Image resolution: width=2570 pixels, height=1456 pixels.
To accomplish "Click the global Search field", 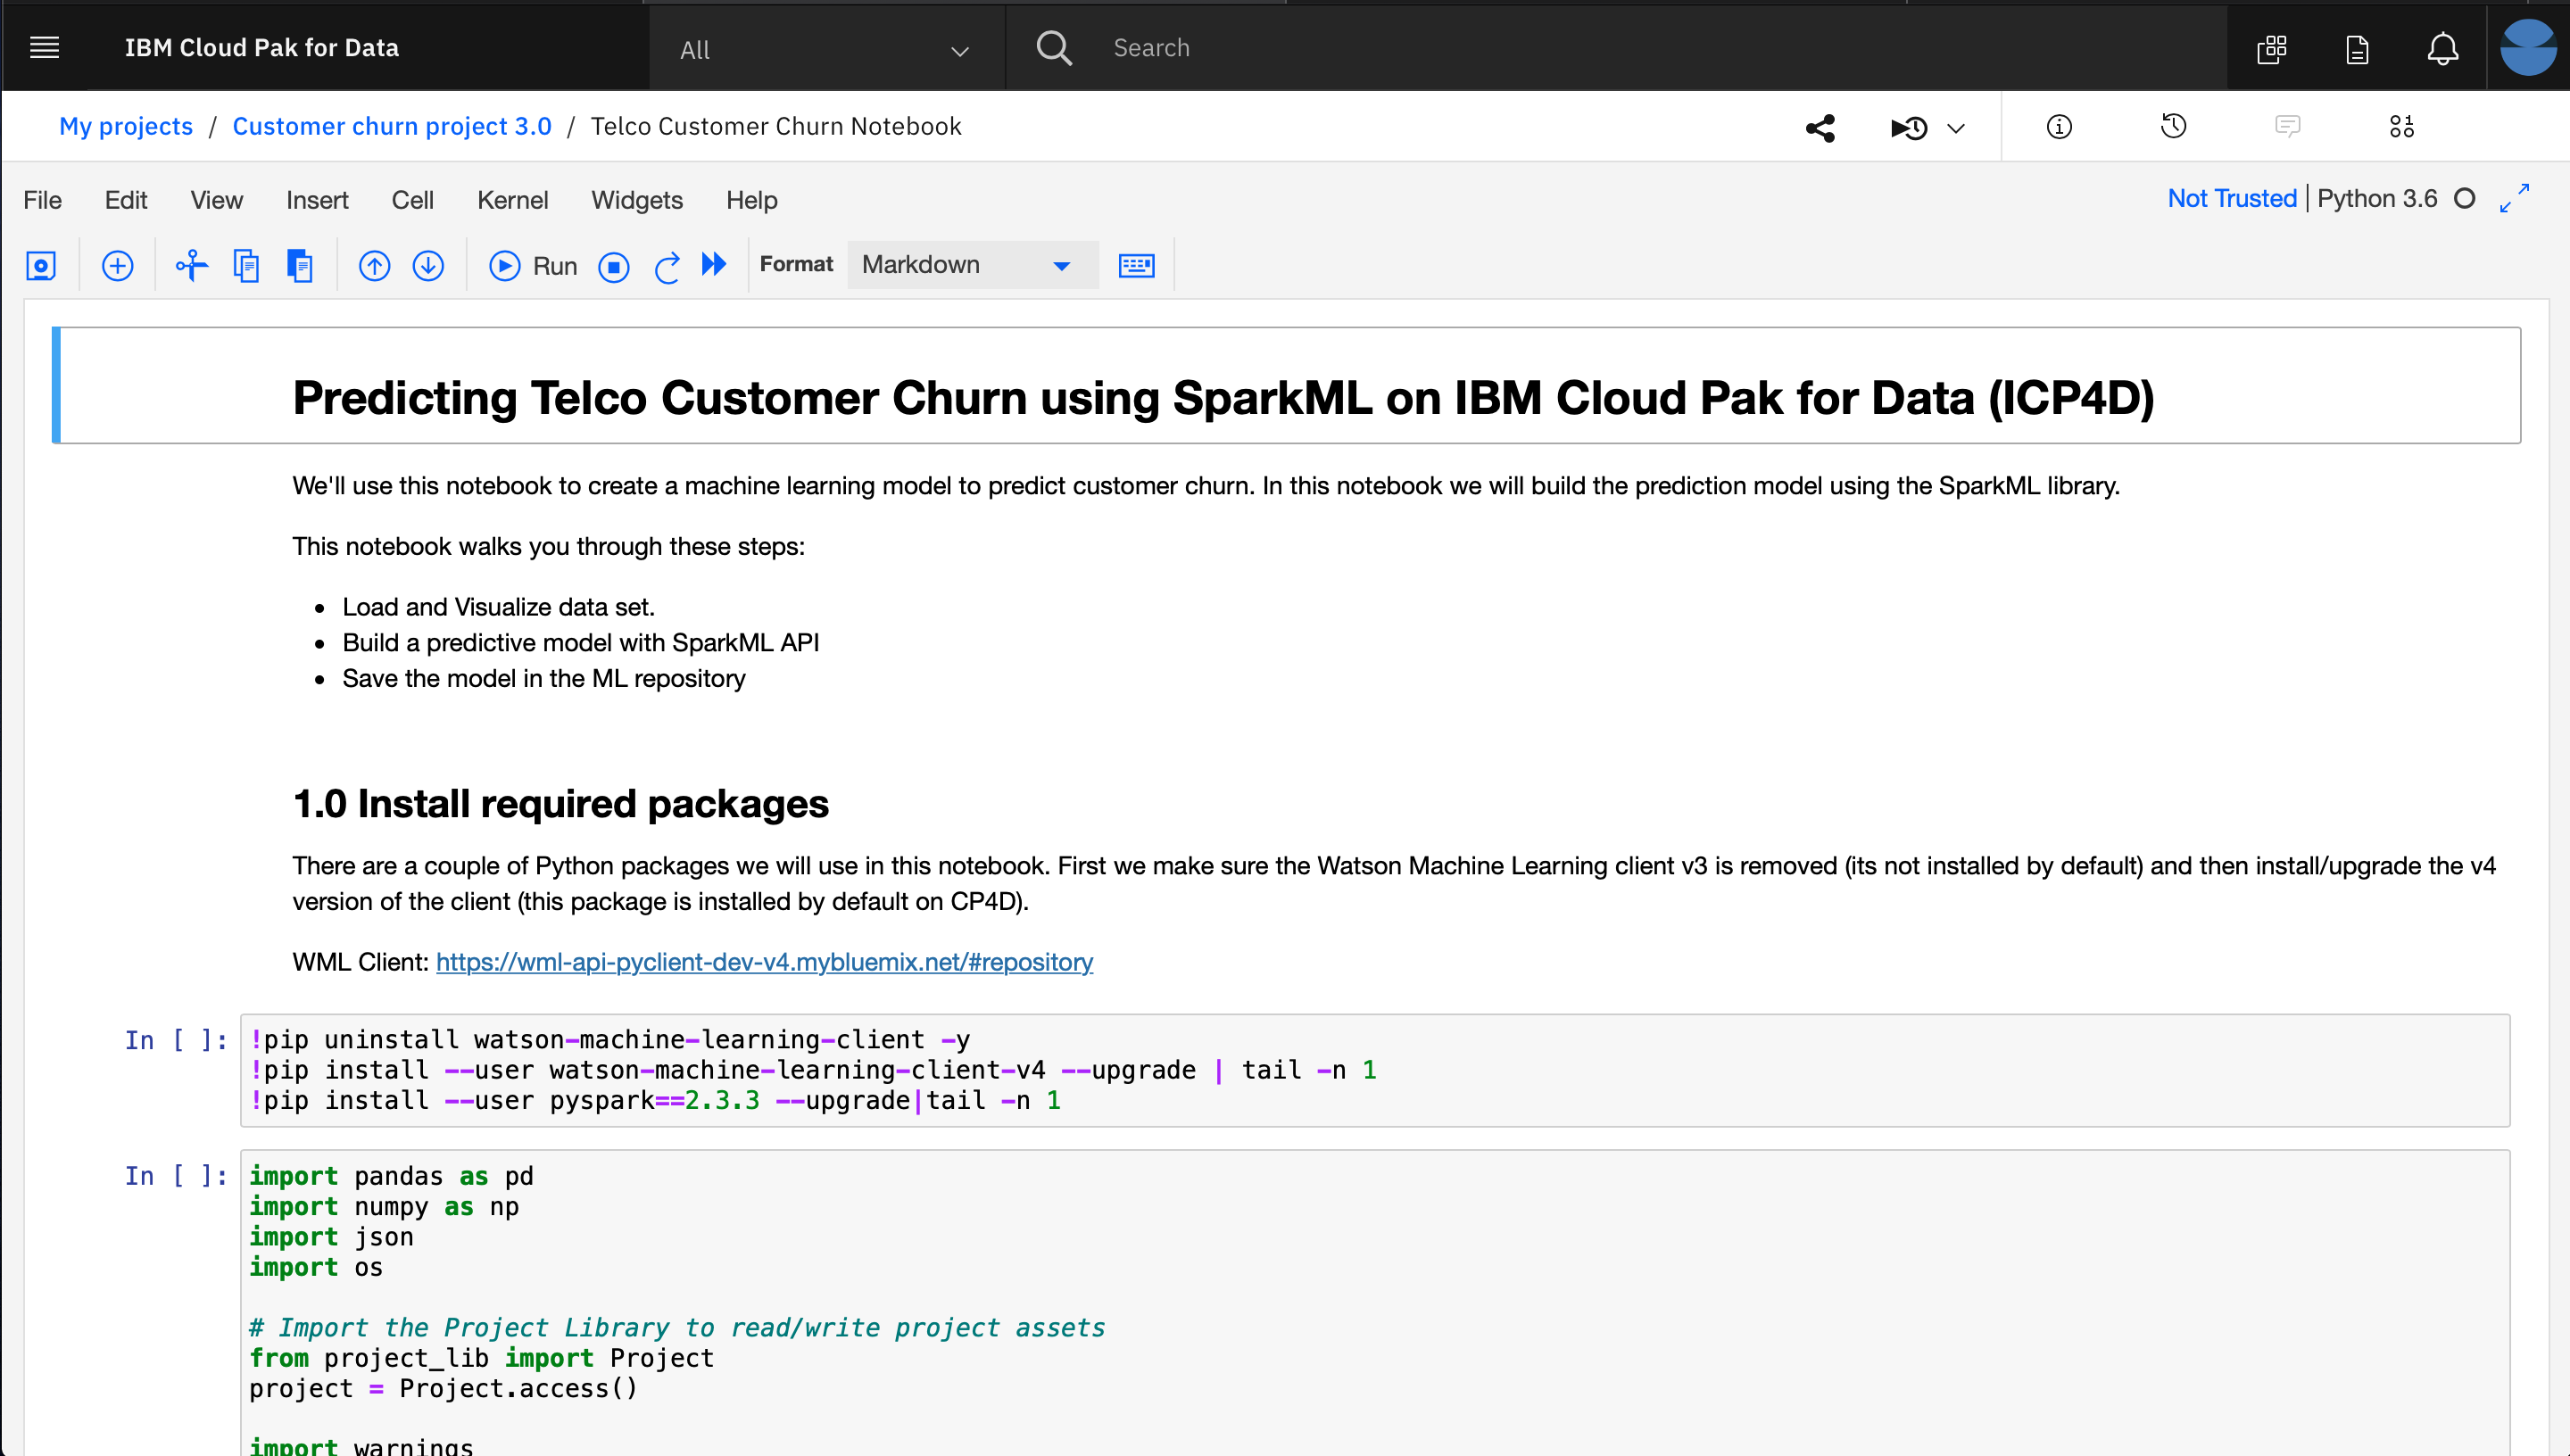I will pyautogui.click(x=1600, y=48).
